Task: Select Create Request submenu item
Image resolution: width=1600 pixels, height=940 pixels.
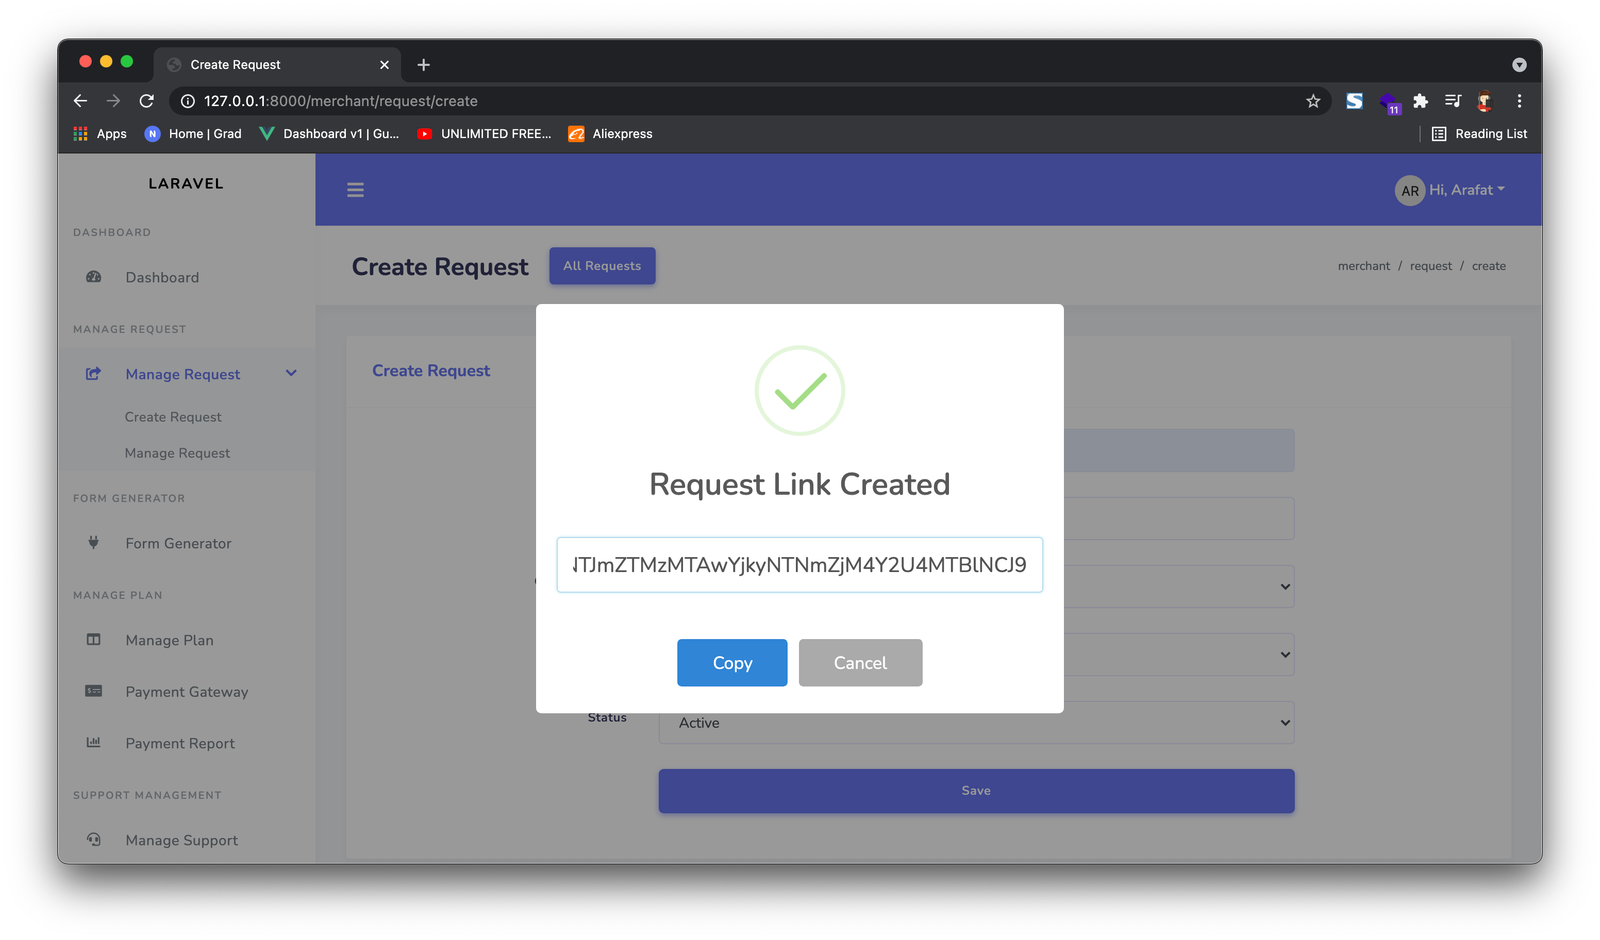Action: click(x=173, y=417)
